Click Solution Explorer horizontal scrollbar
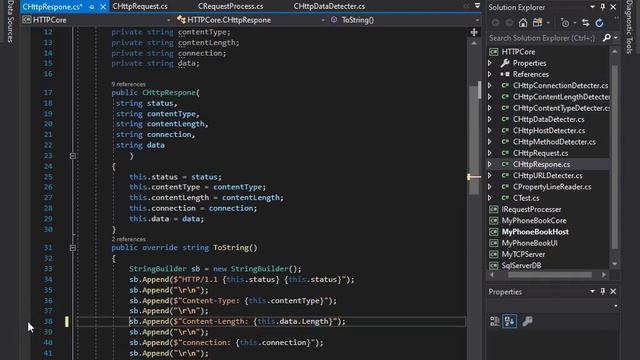This screenshot has height=360, width=640. coord(549,275)
